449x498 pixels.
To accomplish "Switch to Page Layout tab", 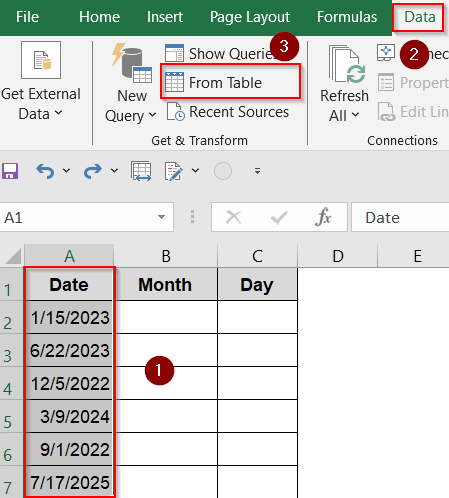I will [x=250, y=17].
